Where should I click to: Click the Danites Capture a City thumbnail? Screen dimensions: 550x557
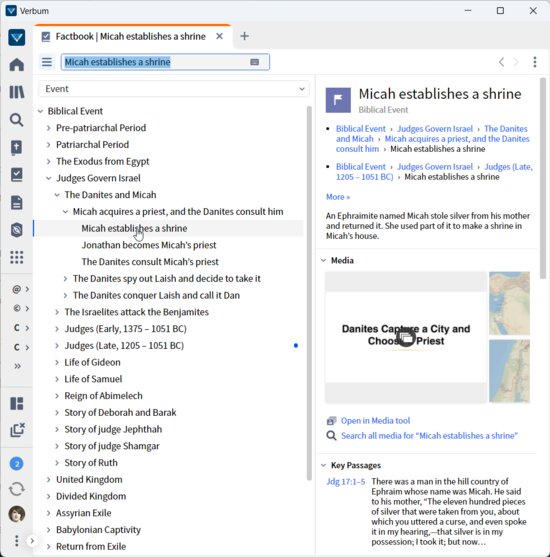point(406,337)
